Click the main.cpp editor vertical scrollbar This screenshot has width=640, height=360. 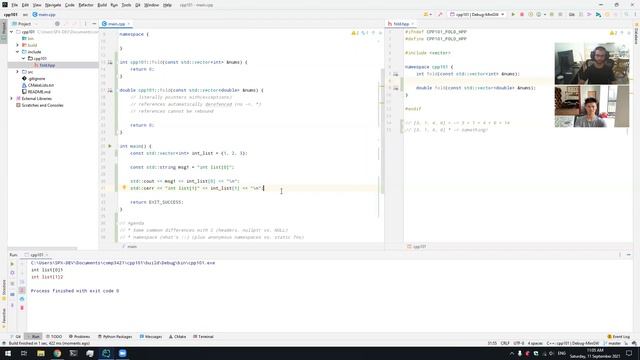tap(382, 131)
